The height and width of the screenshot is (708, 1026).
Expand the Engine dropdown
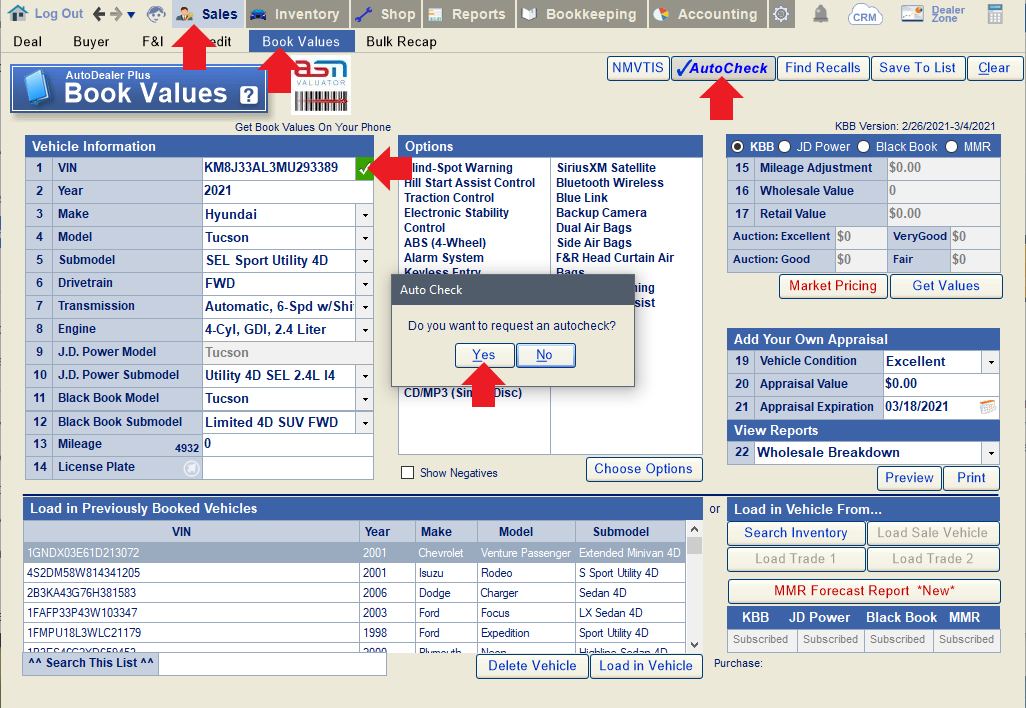tap(365, 329)
